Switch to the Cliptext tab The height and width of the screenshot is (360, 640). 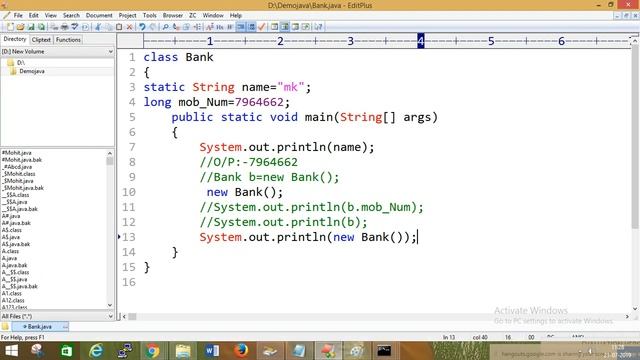(41, 40)
